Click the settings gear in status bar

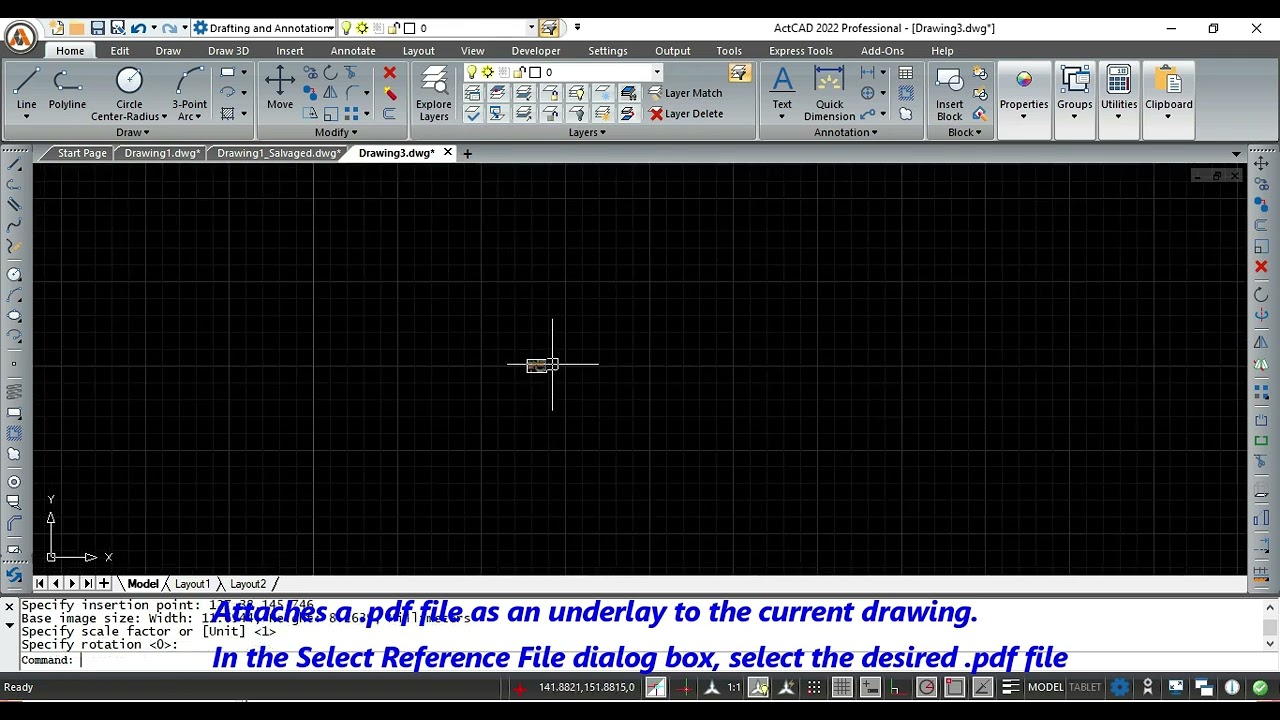pyautogui.click(x=1120, y=687)
